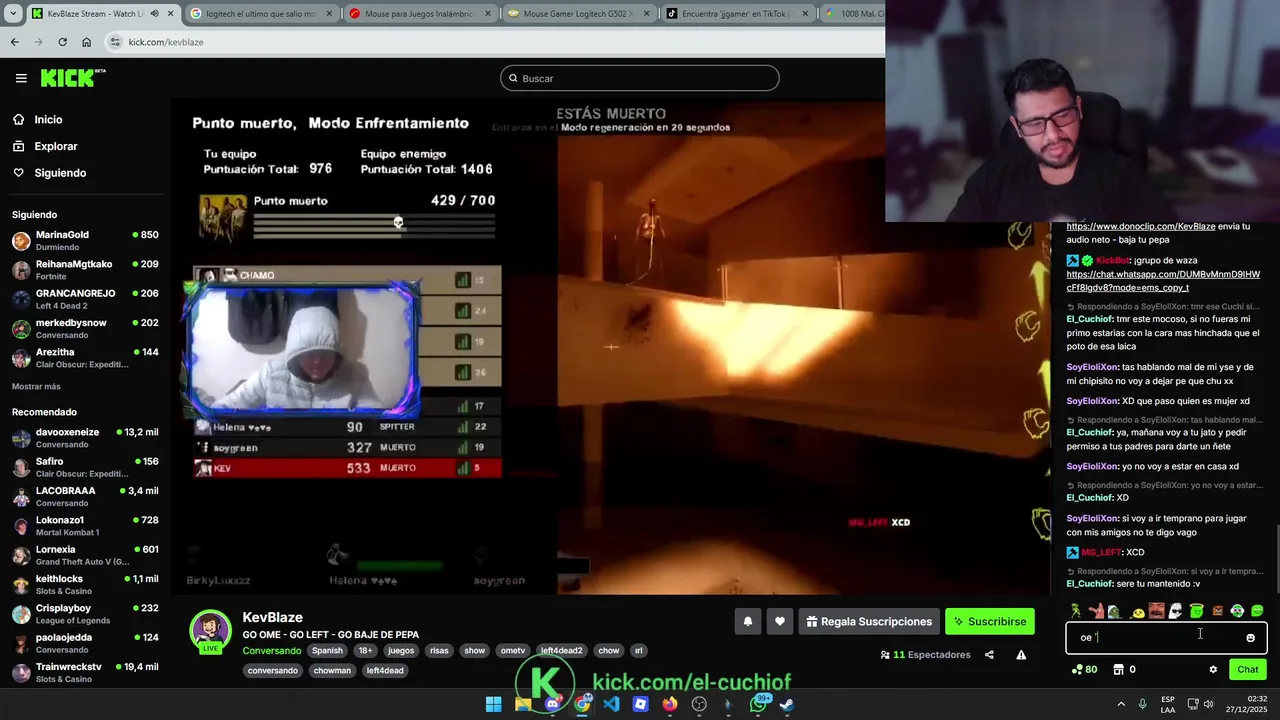The width and height of the screenshot is (1280, 720).
Task: Select the ometv tag
Action: click(x=512, y=650)
